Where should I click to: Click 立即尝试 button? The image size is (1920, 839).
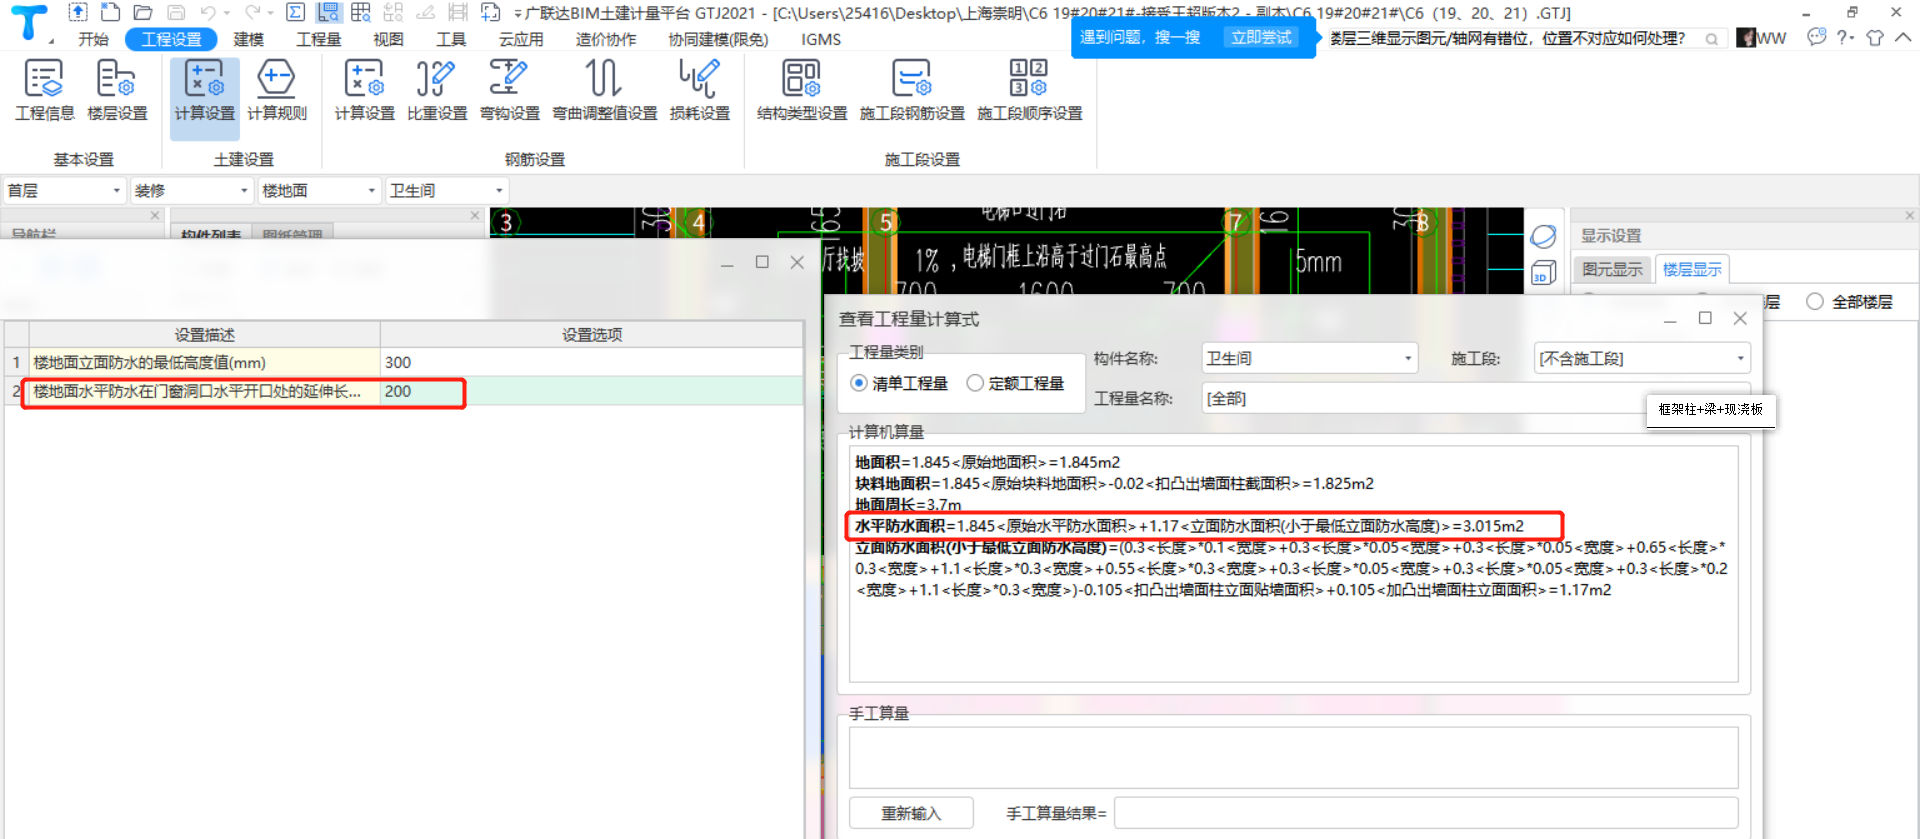(x=1261, y=37)
